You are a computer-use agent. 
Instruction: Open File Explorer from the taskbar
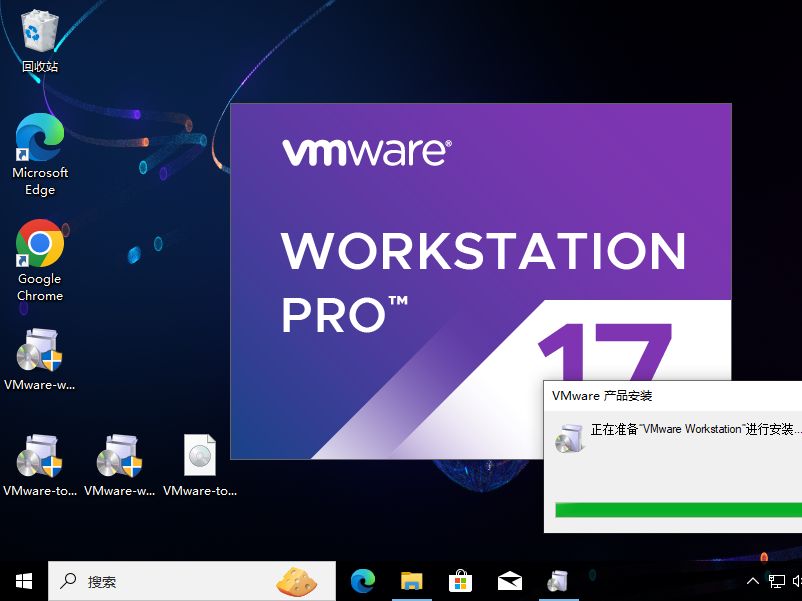coord(412,581)
